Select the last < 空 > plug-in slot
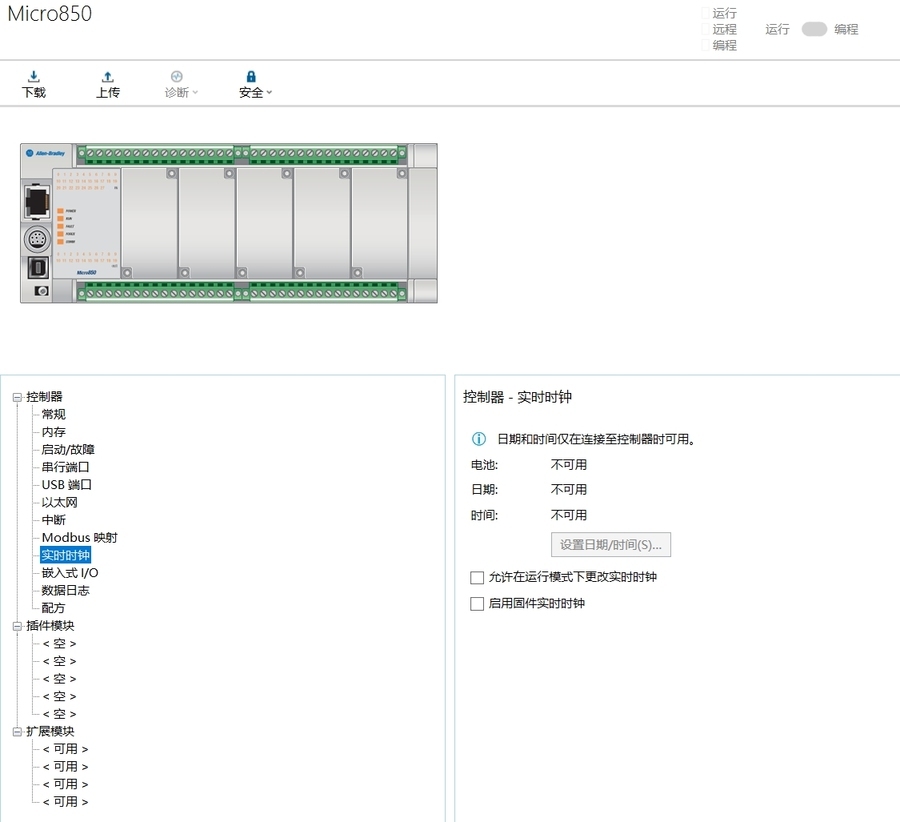Viewport: 900px width, 822px height. point(59,714)
